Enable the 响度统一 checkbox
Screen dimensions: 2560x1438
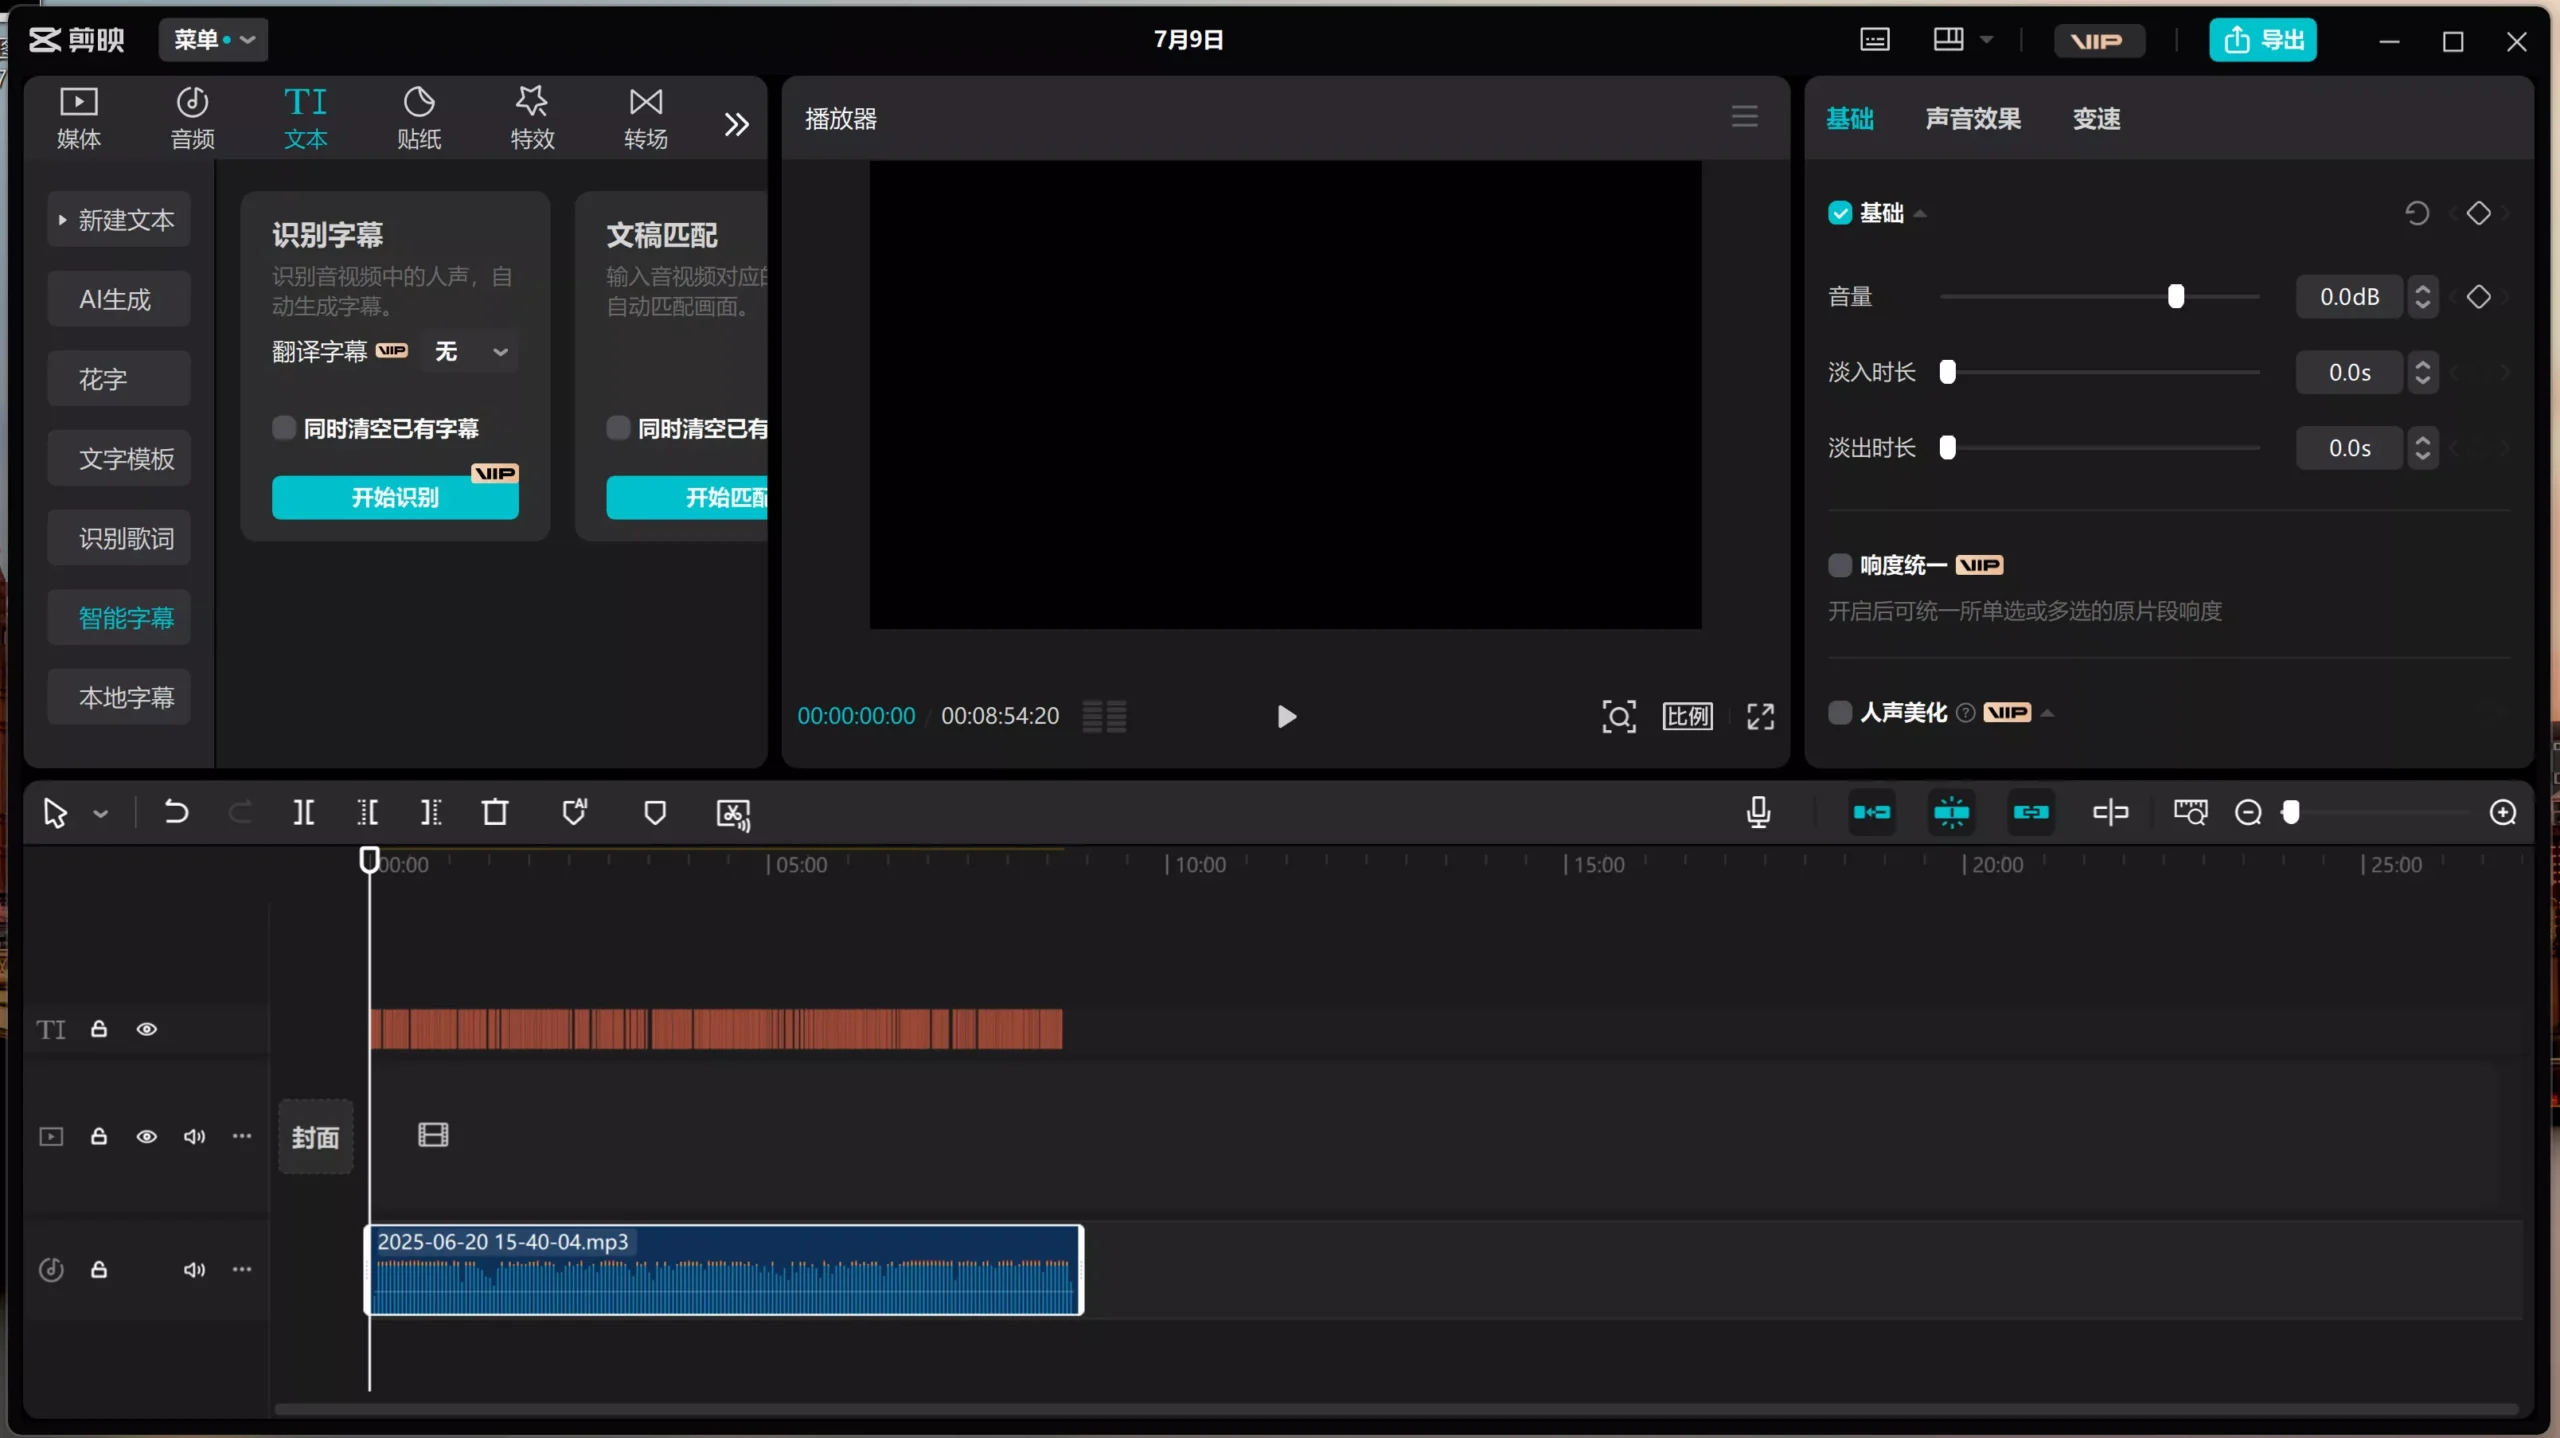[x=1840, y=565]
